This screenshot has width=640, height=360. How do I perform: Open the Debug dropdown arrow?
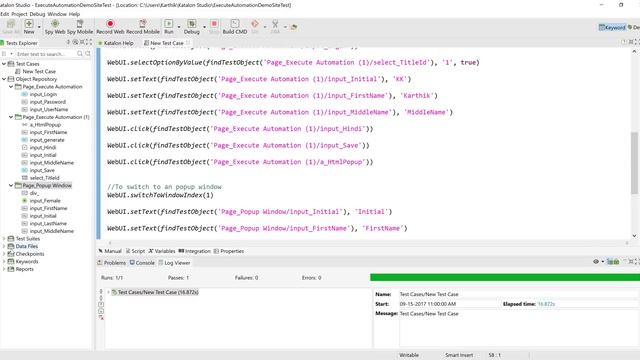(204, 27)
